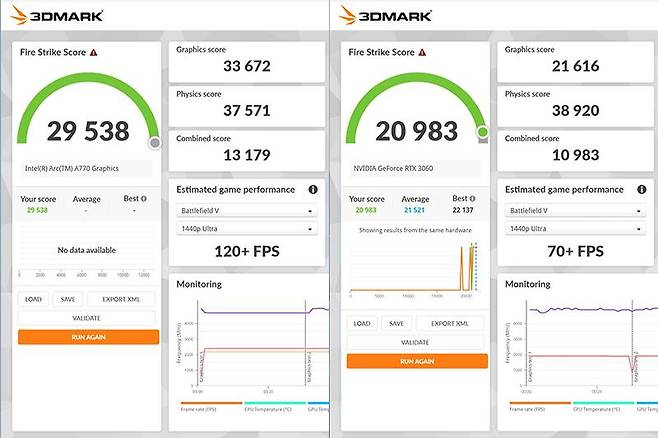Click the LOAD button under No data available
The width and height of the screenshot is (658, 438).
(x=33, y=299)
